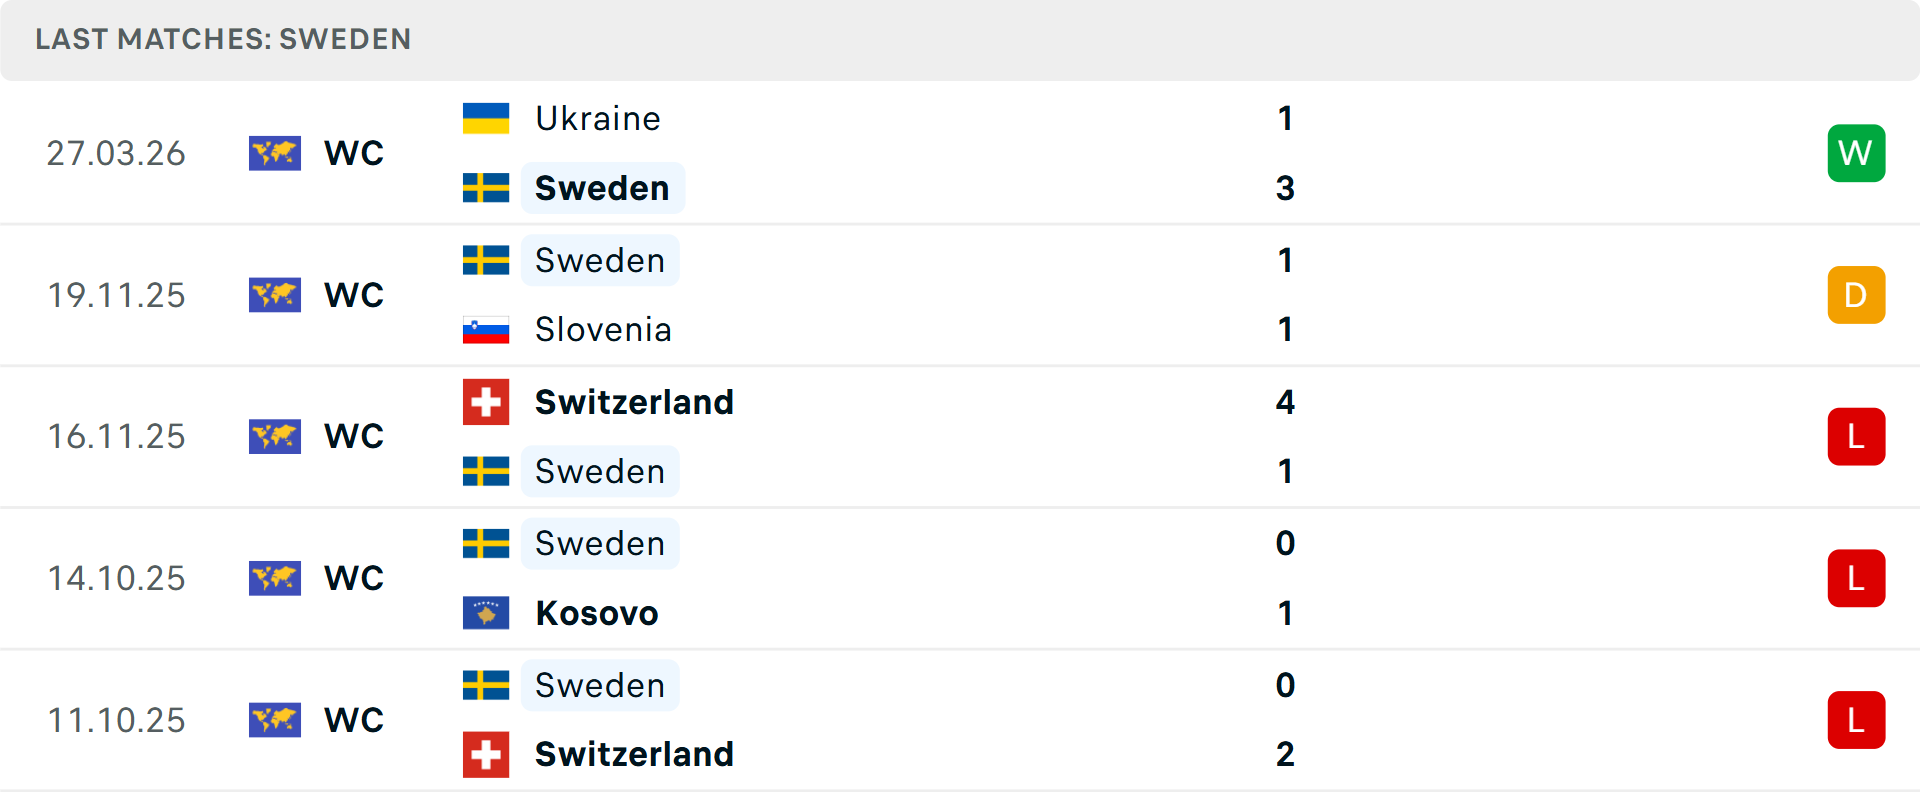
Task: Click the Last Matches: Sweden header
Action: pyautogui.click(x=223, y=39)
